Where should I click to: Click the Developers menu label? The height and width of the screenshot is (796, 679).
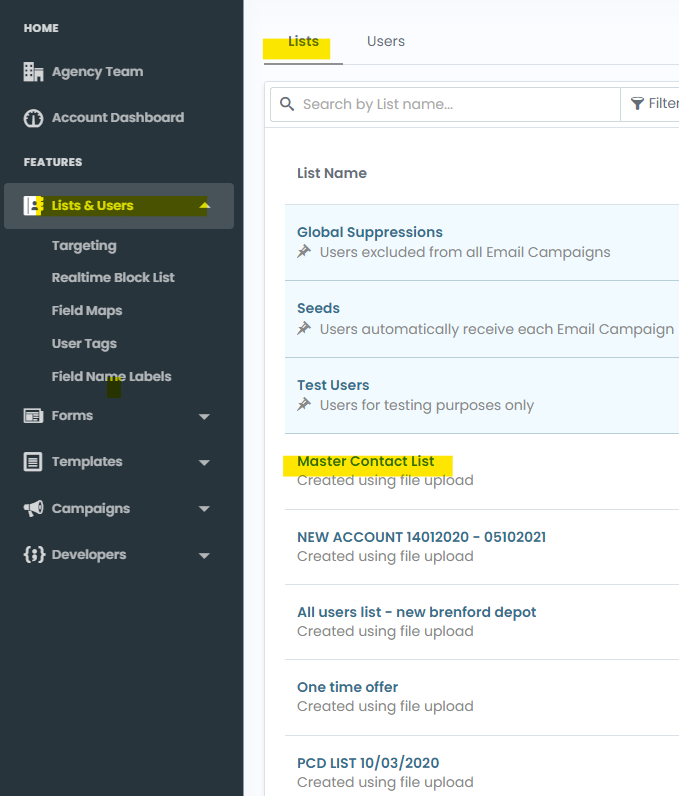(89, 555)
